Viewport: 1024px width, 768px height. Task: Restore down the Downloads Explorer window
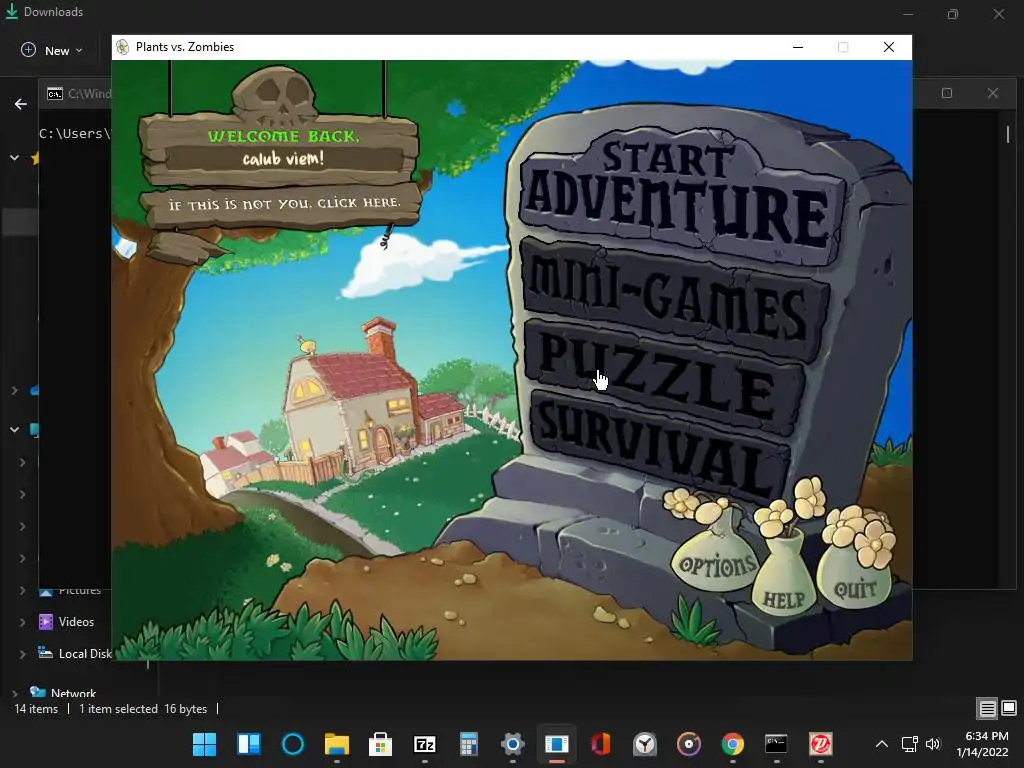point(953,14)
